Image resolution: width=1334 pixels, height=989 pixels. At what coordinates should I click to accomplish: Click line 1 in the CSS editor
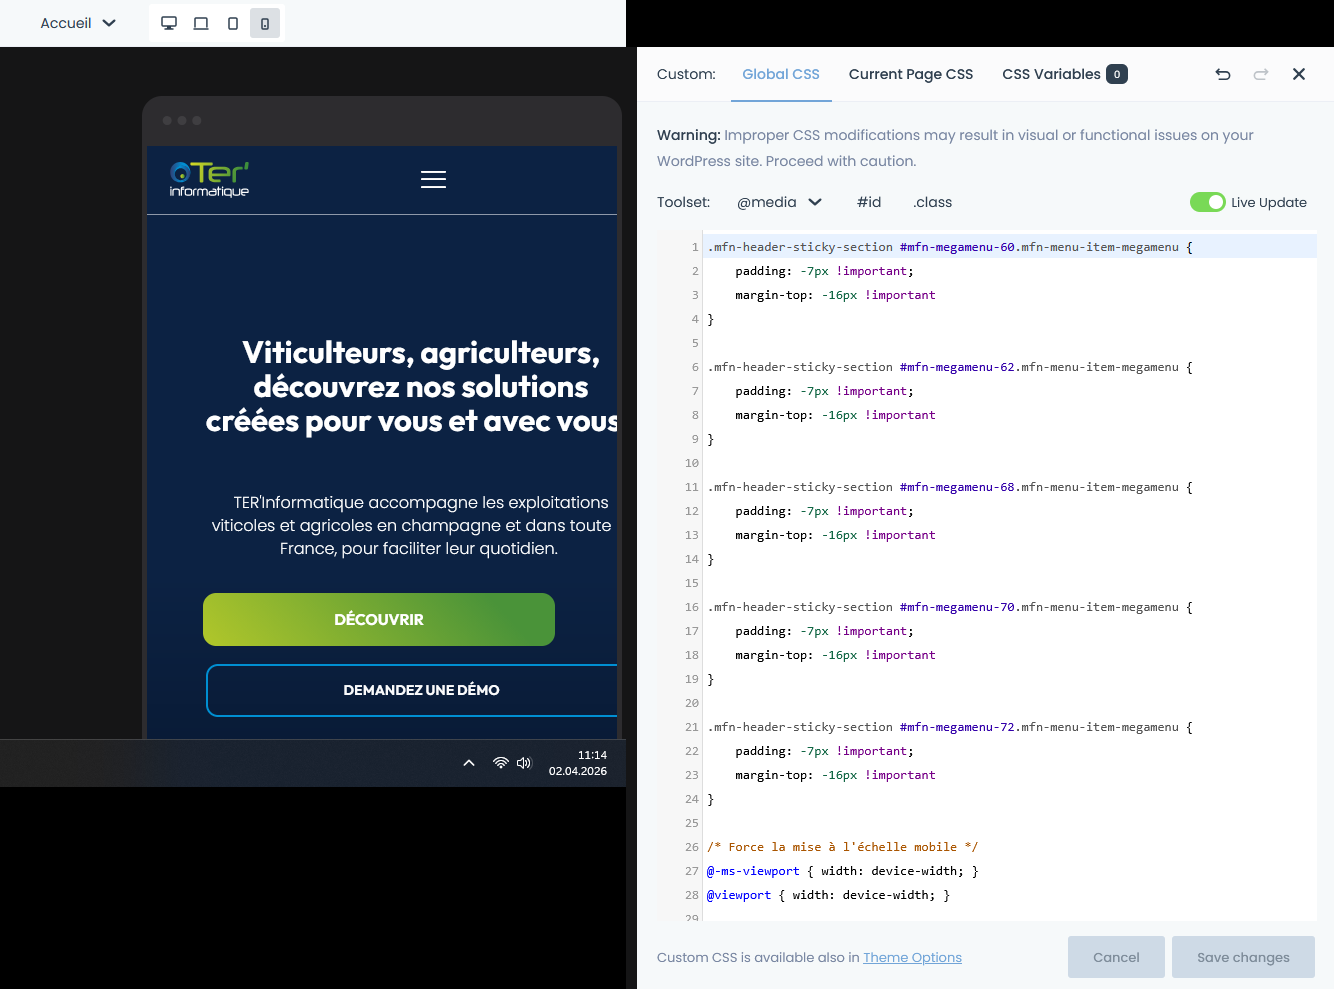(x=945, y=247)
